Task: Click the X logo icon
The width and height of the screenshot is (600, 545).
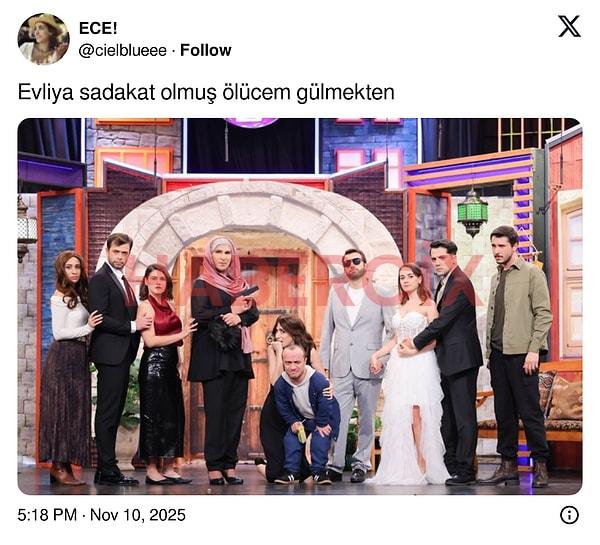Action: (569, 26)
